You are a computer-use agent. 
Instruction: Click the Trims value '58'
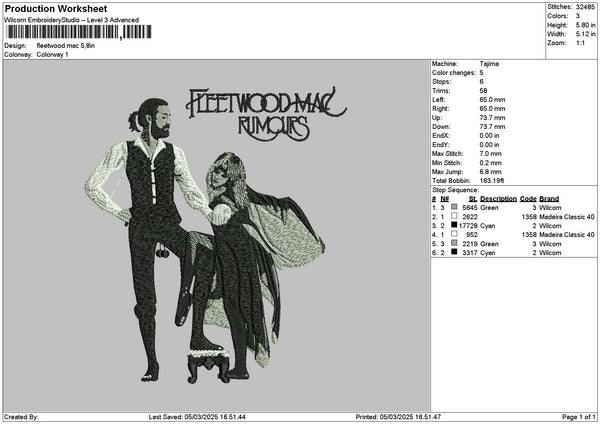(x=483, y=91)
